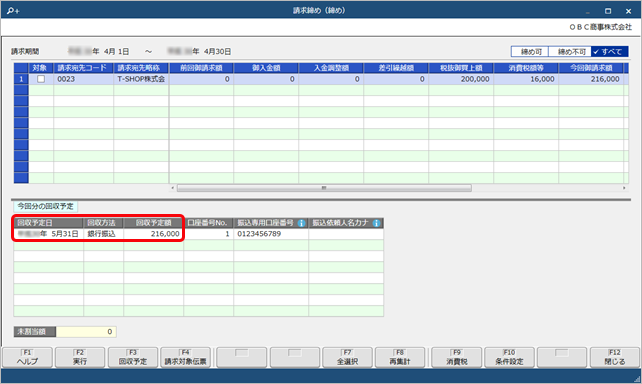Select the 締め可 filter
642x384 pixels.
[x=530, y=52]
